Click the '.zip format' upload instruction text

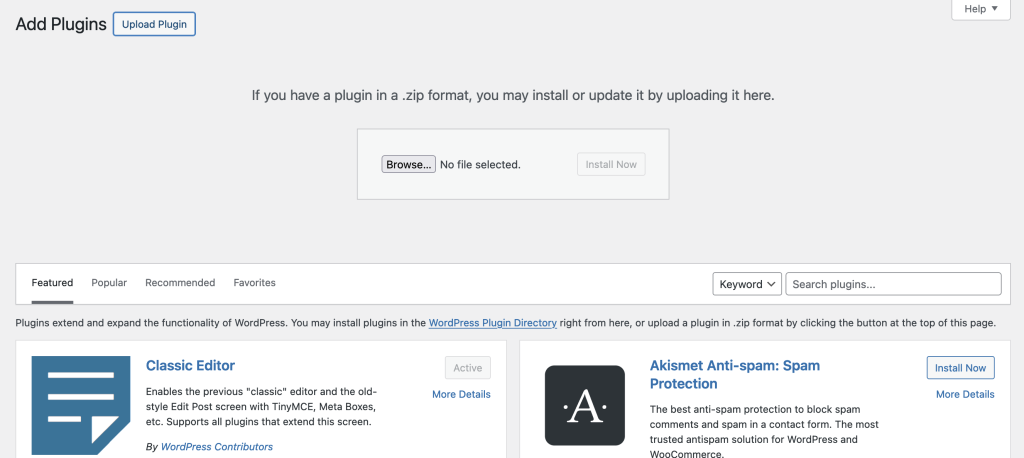513,95
